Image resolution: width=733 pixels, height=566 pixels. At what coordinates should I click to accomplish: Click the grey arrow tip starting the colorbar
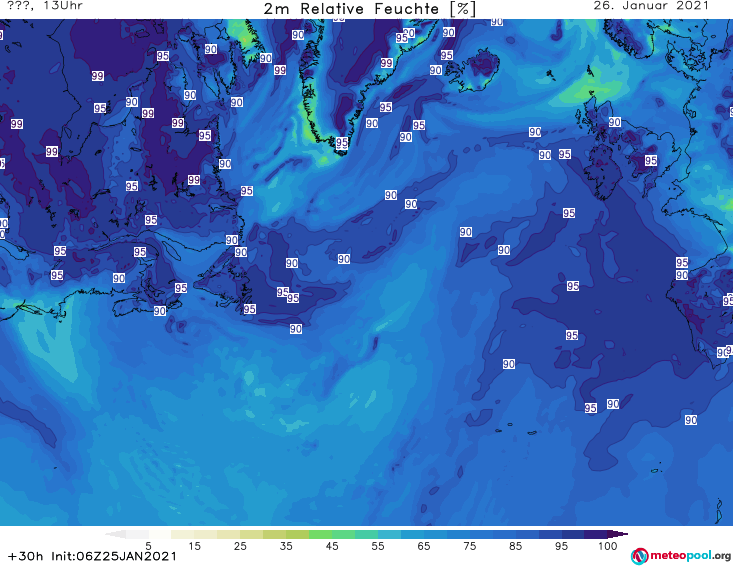[115, 534]
